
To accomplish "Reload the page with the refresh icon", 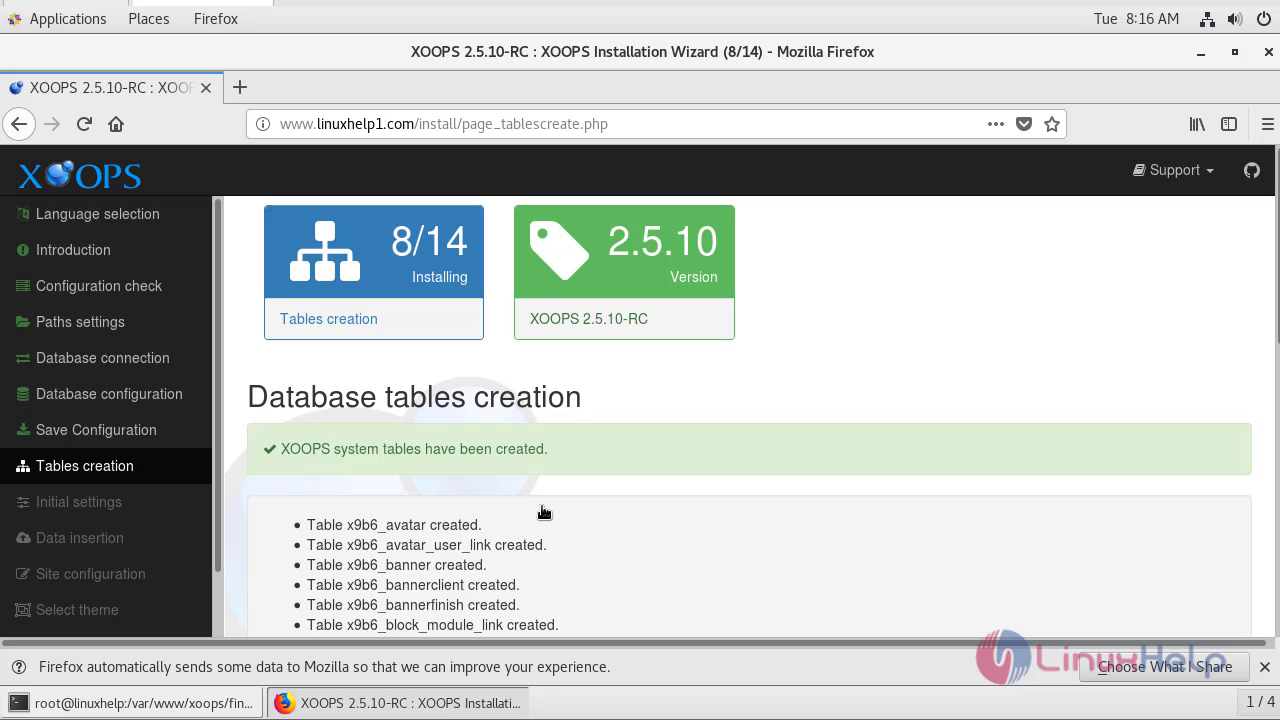I will pyautogui.click(x=84, y=124).
